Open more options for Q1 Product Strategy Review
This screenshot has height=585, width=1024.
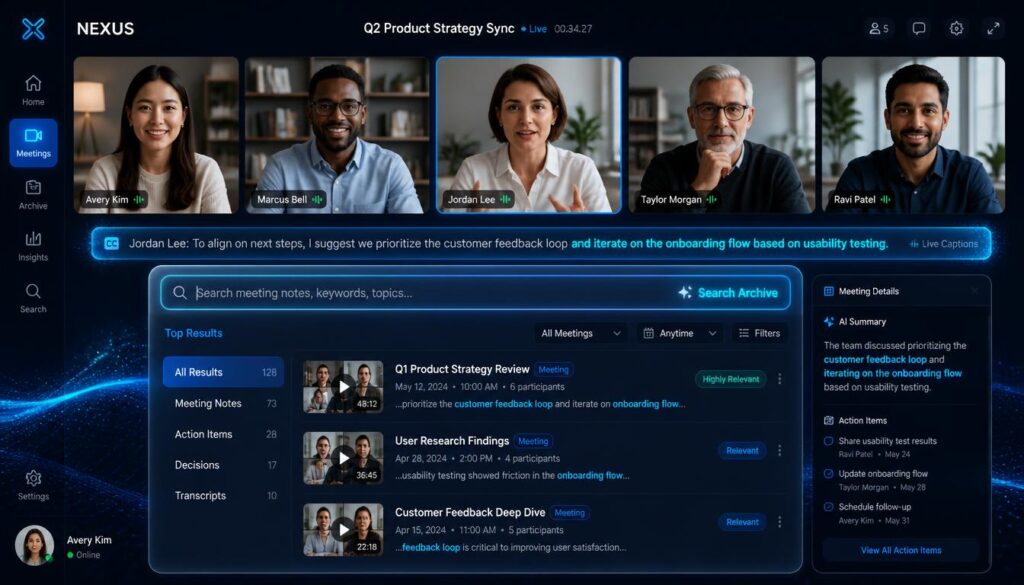pos(779,379)
